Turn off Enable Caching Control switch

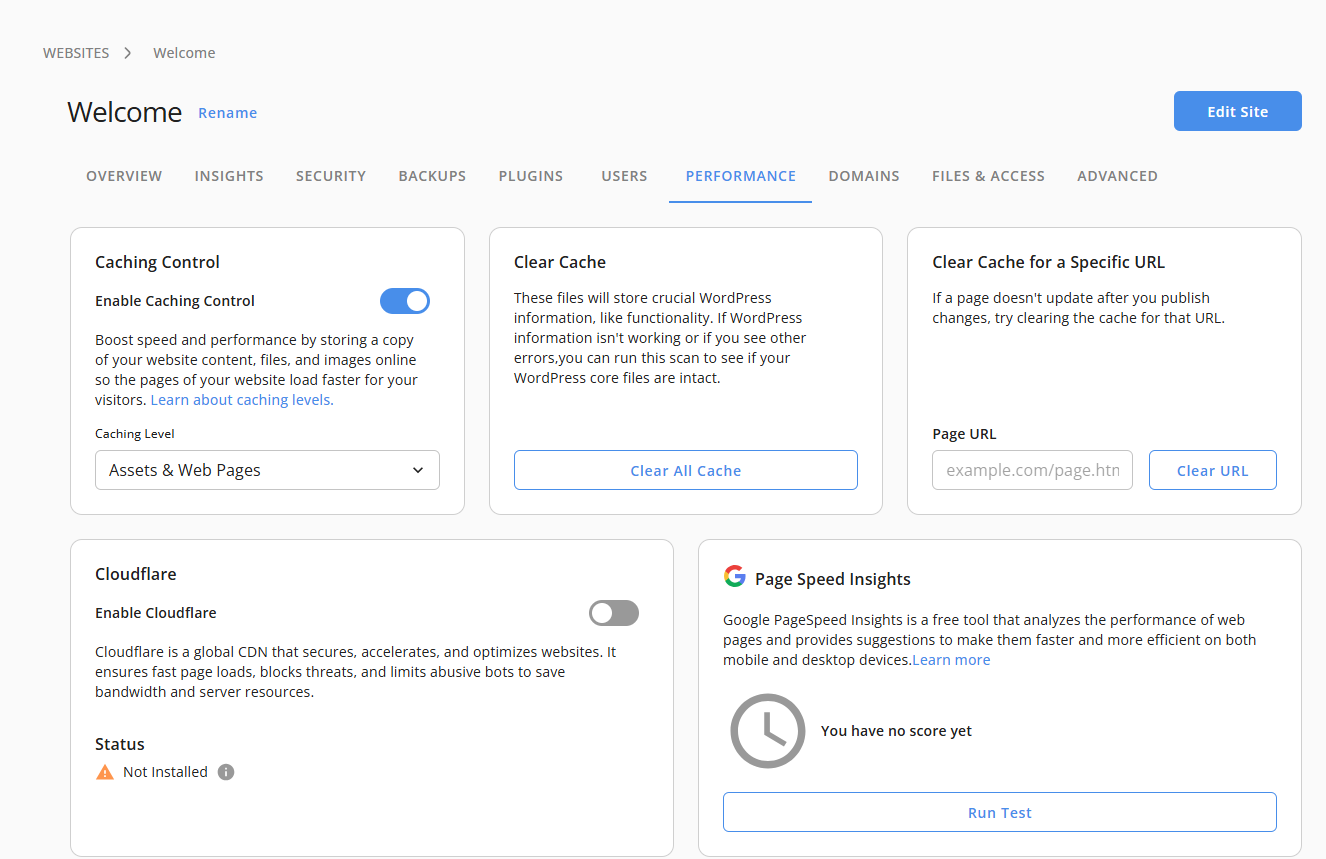click(x=405, y=301)
